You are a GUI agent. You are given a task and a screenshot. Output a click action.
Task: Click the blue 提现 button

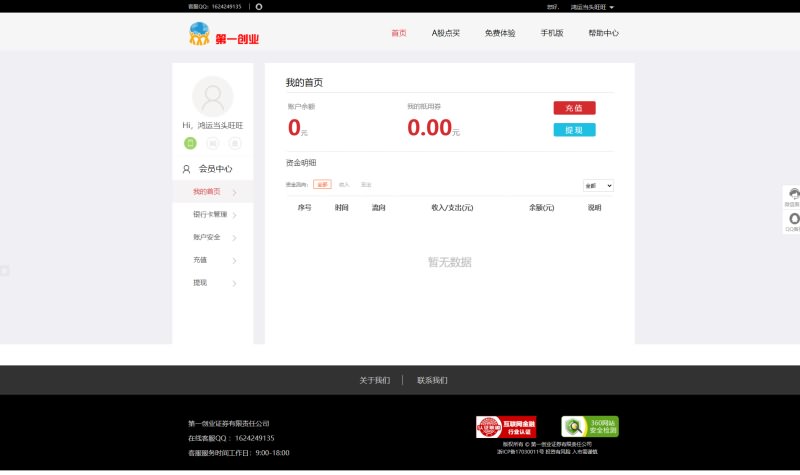click(574, 130)
